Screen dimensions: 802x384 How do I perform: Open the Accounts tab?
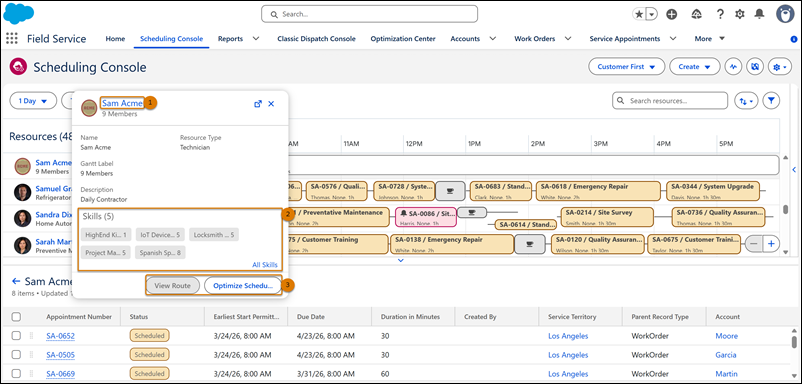(x=465, y=38)
